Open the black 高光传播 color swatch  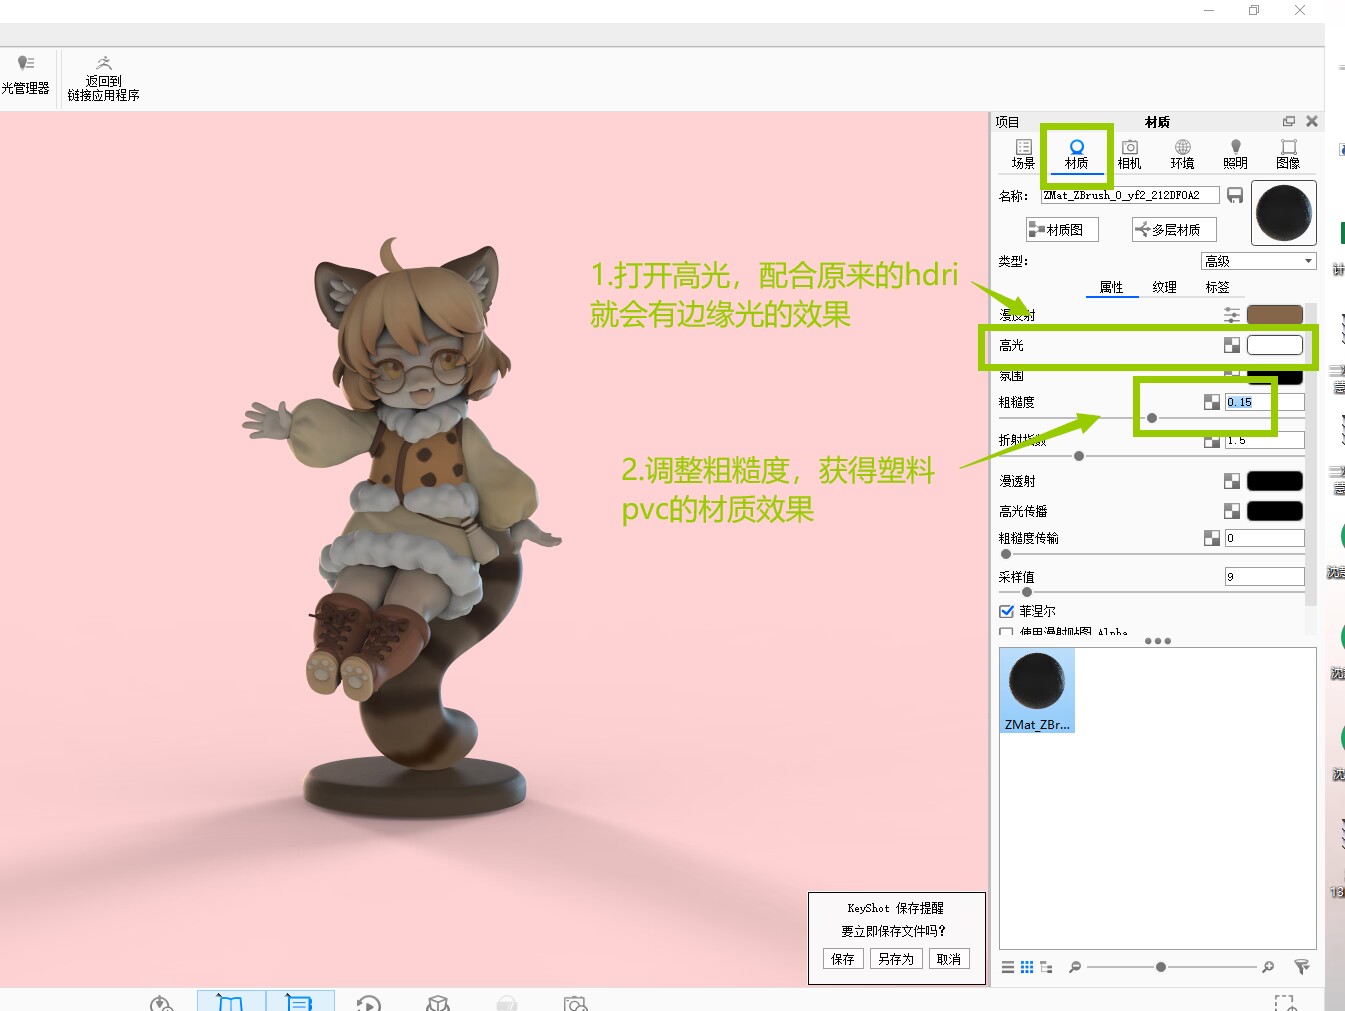(x=1275, y=511)
